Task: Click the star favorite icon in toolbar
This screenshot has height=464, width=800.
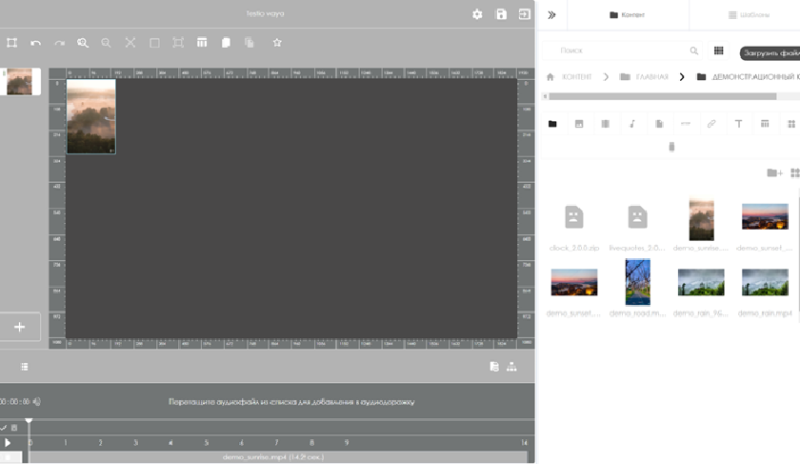Action: [x=277, y=43]
